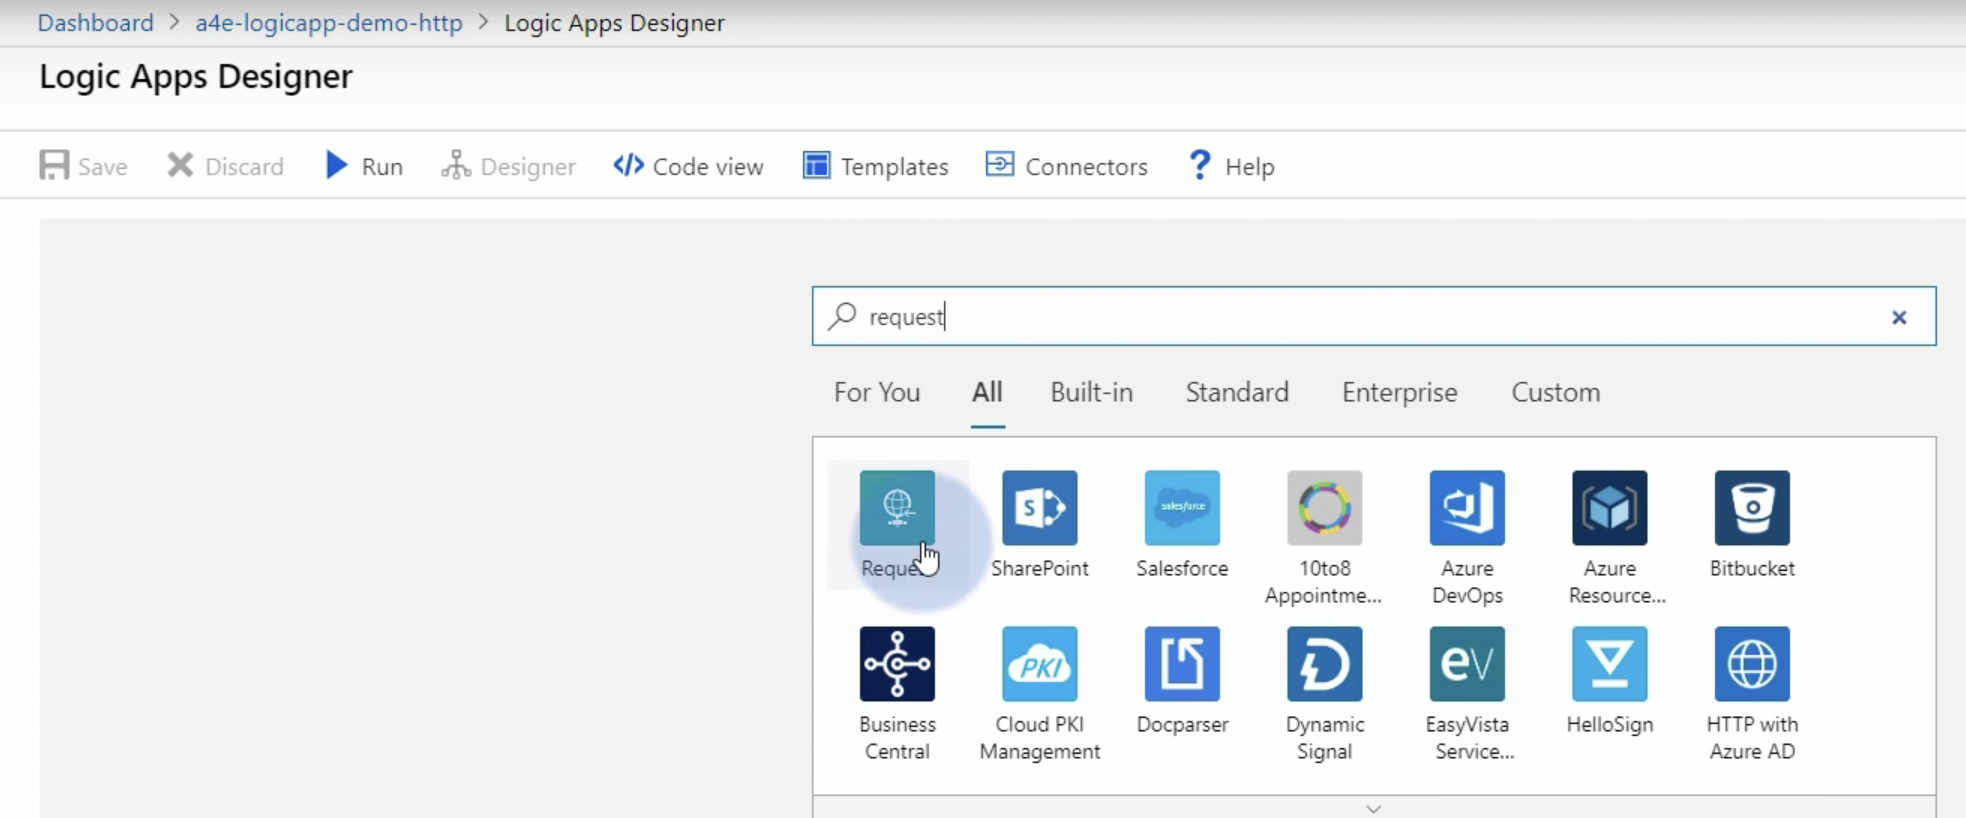Run the logic app
The image size is (1966, 818).
coord(364,166)
